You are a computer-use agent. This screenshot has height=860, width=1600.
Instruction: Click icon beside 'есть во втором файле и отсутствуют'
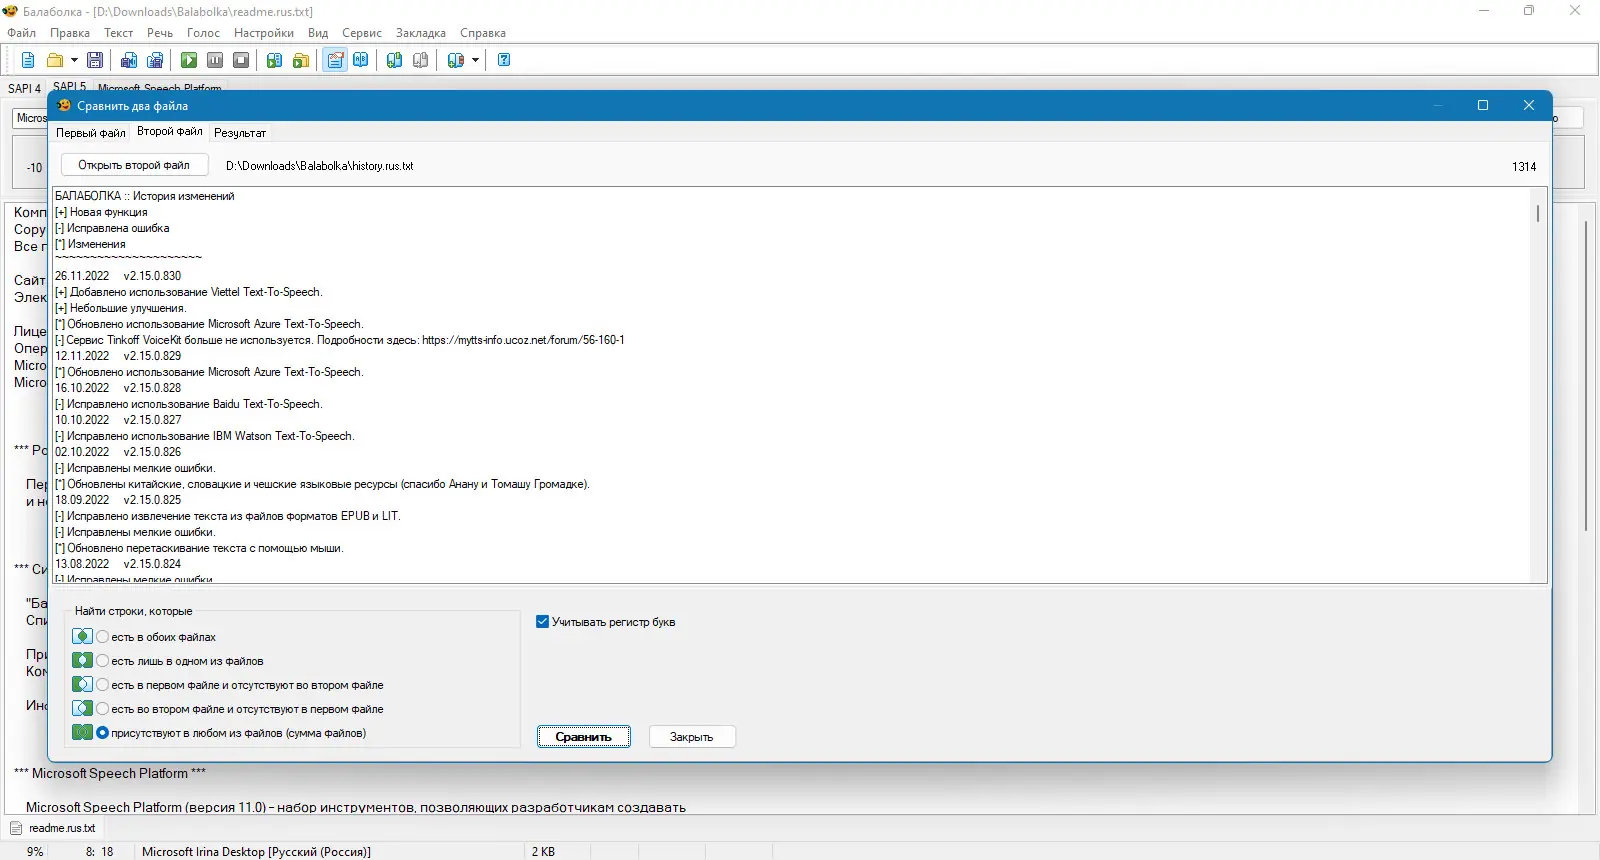[83, 708]
